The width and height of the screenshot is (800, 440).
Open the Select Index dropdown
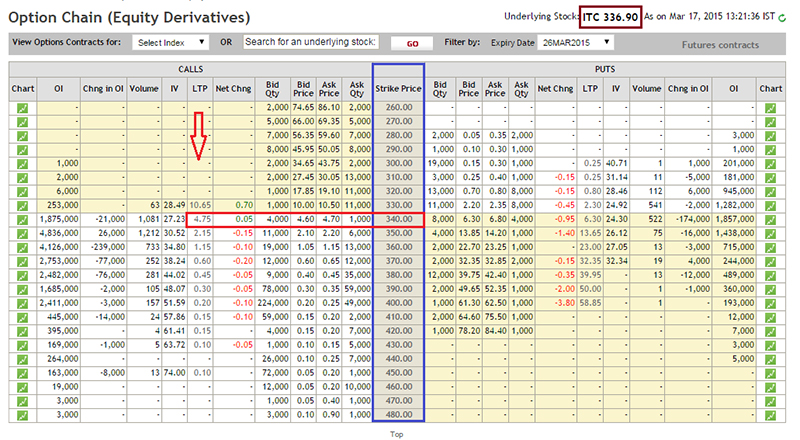pos(170,42)
